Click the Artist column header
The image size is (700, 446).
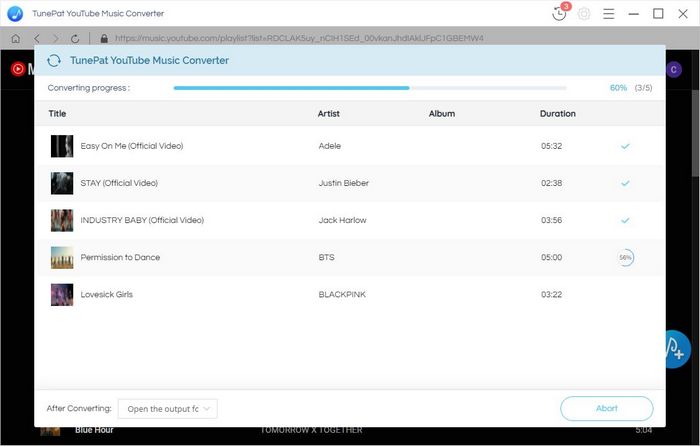(x=329, y=113)
